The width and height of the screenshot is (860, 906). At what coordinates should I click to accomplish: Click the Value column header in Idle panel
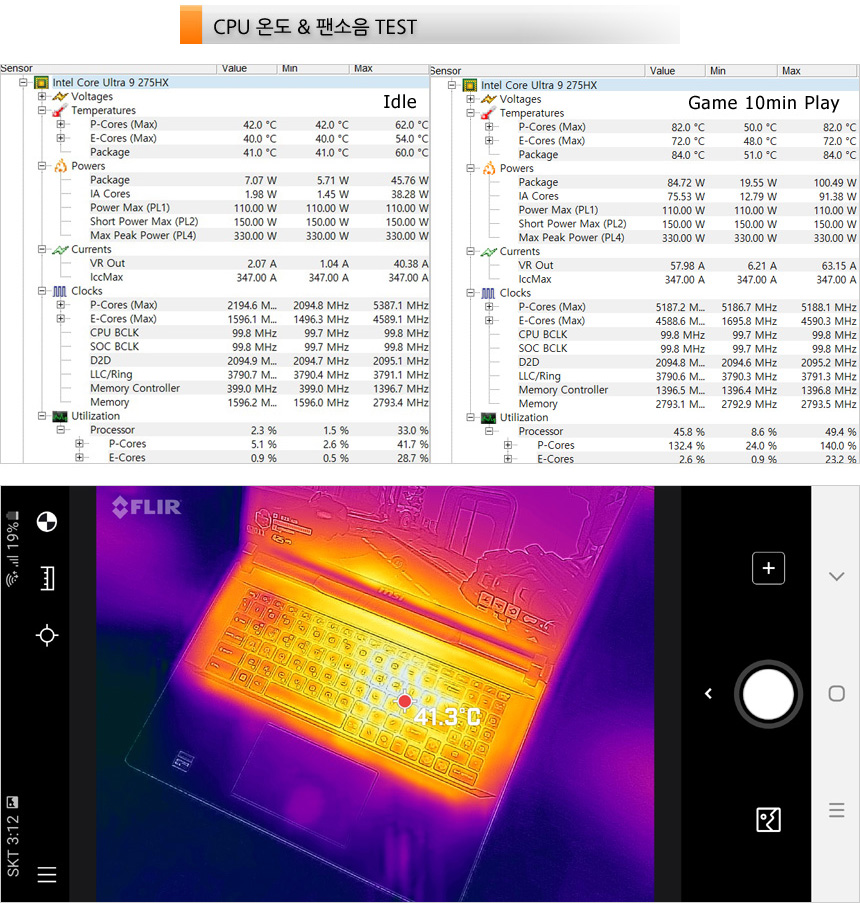coord(234,68)
